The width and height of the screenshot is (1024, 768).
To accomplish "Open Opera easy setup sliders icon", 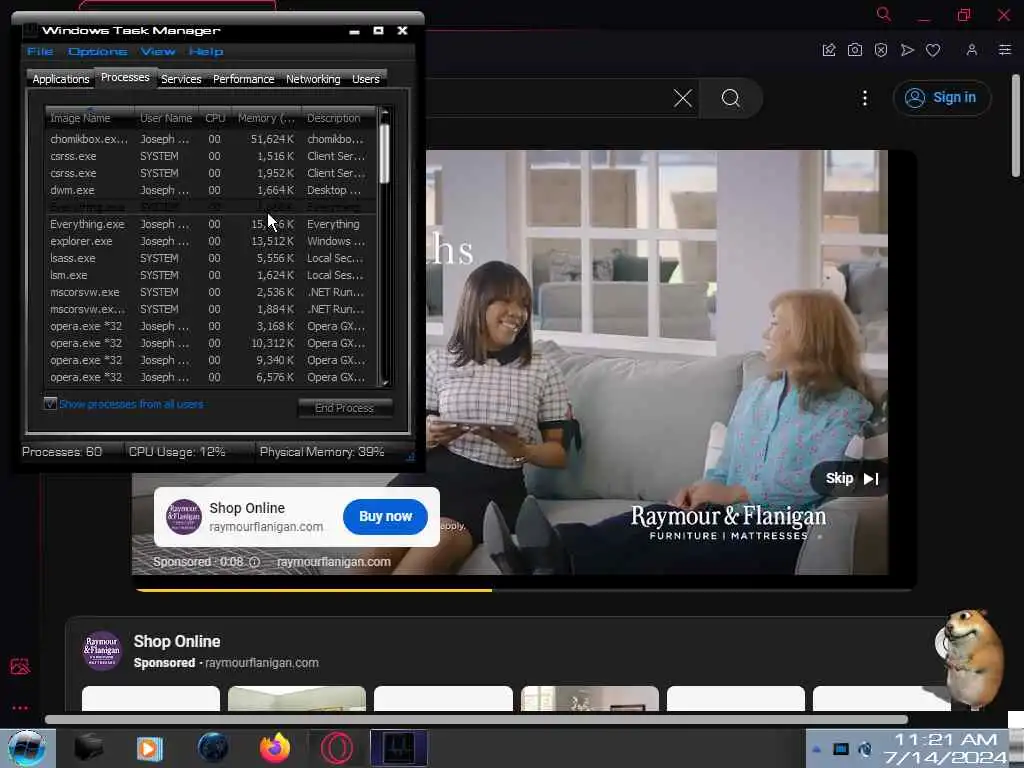I will (1005, 50).
